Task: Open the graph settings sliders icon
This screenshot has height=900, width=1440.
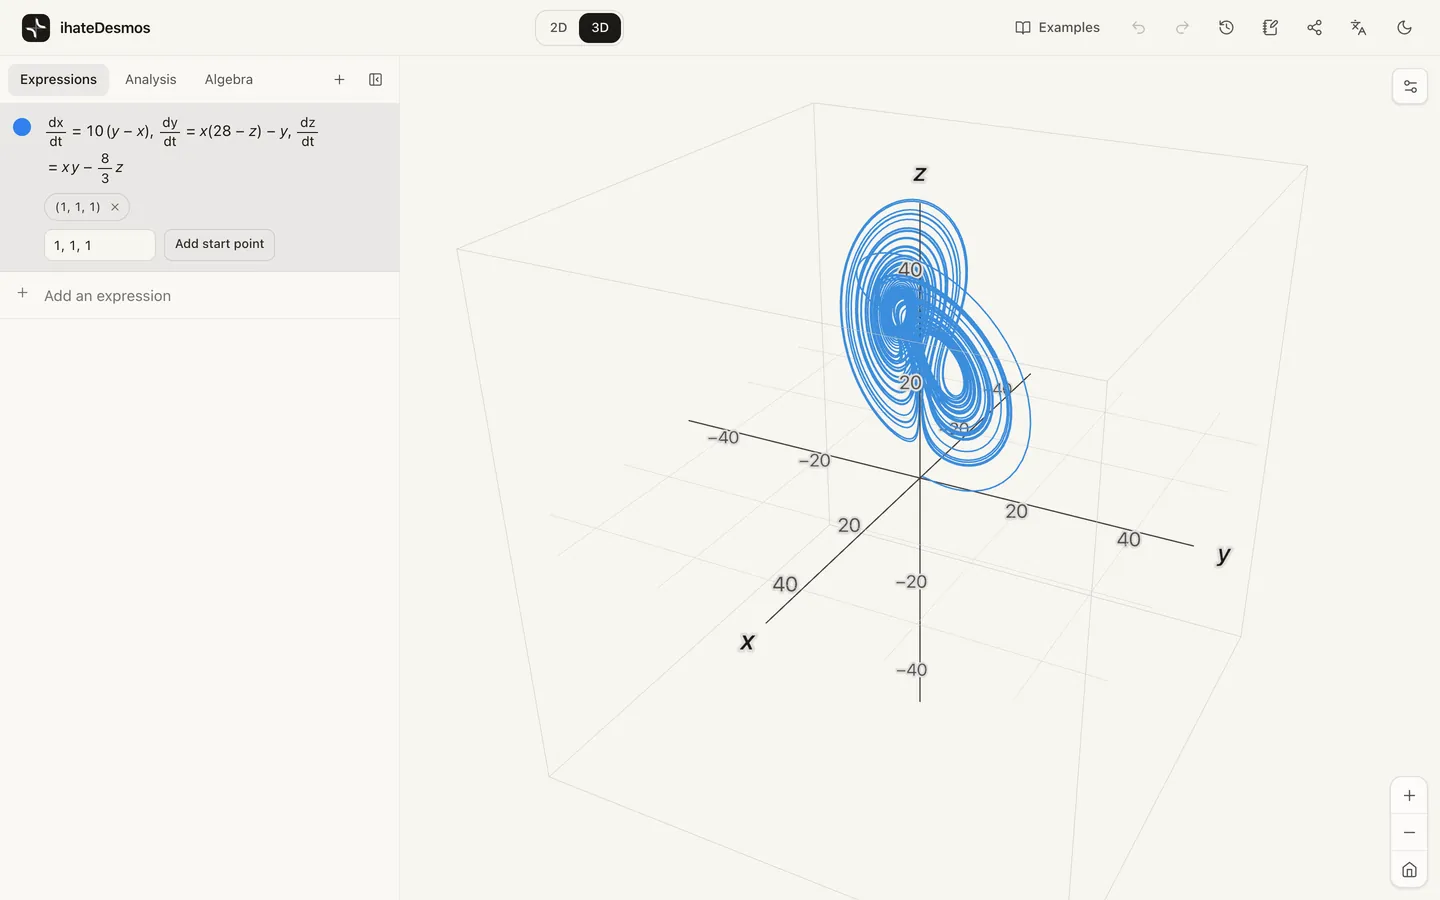Action: 1410,87
